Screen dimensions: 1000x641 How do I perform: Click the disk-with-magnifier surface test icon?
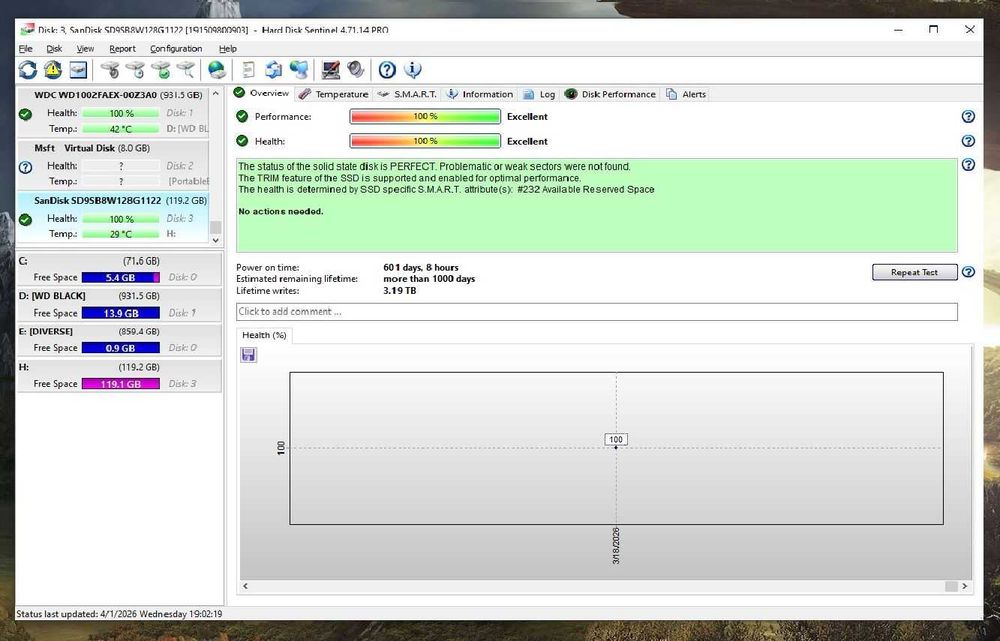[x=186, y=70]
